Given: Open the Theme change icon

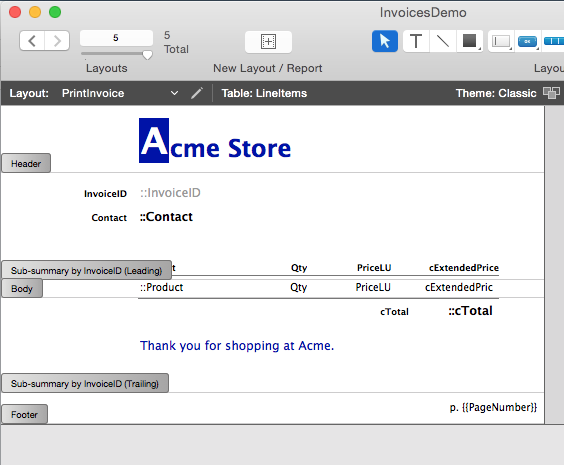Looking at the screenshot, I should 551,93.
